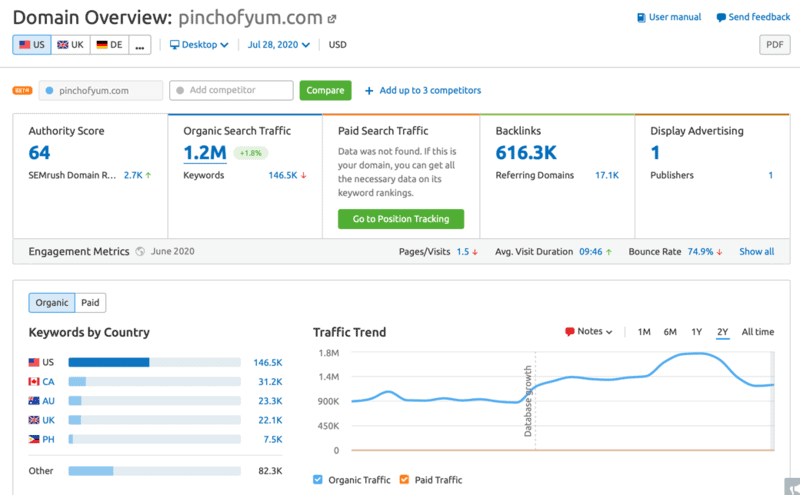Select the DE database tab
The width and height of the screenshot is (800, 495).
click(110, 45)
